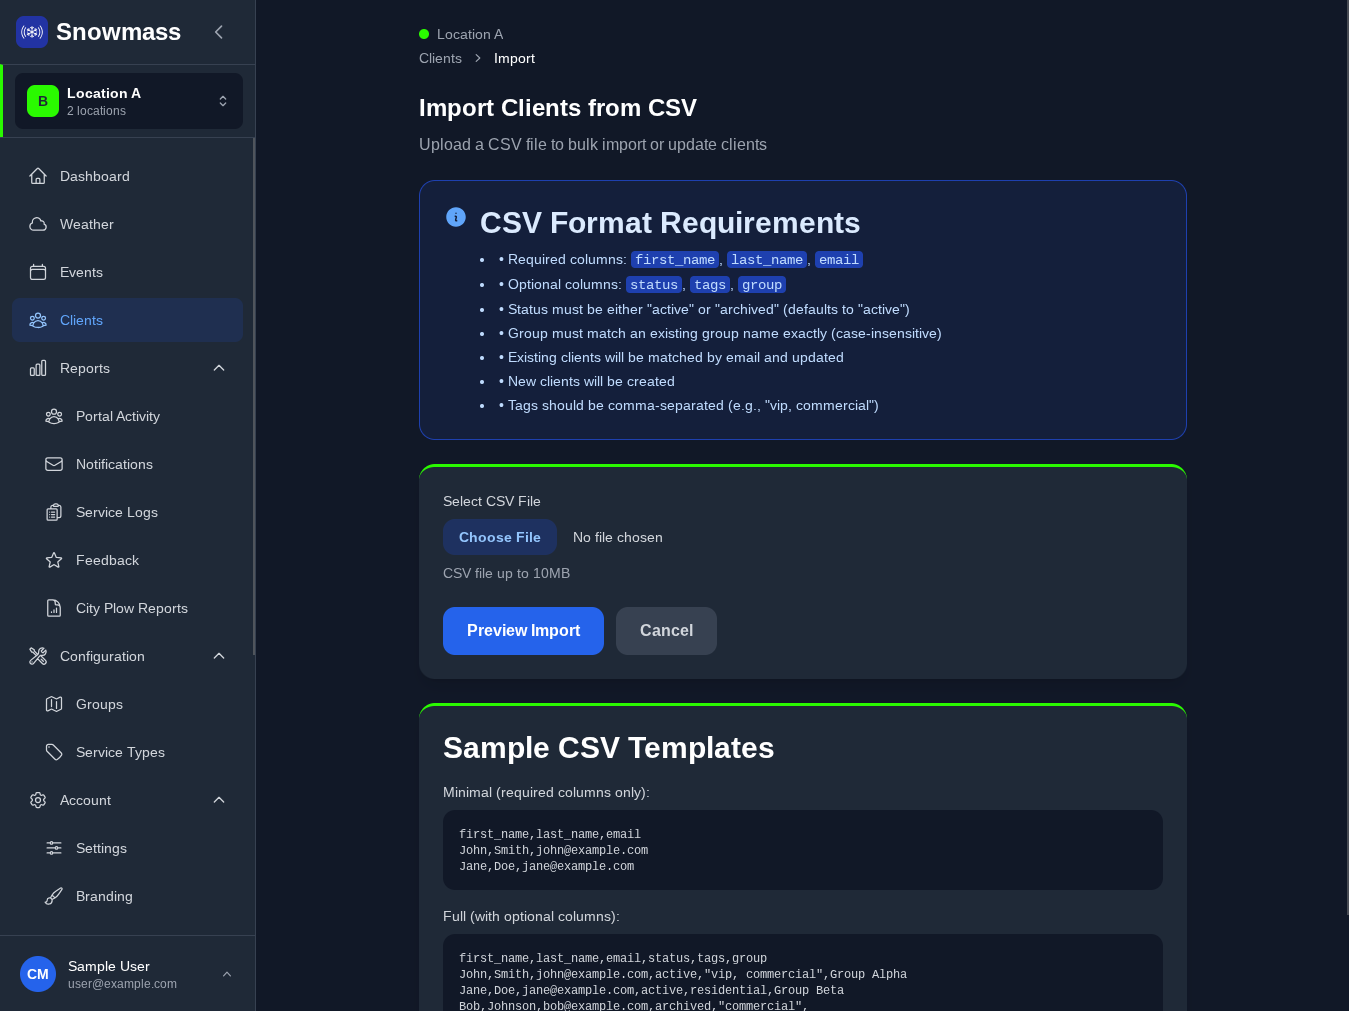1349x1011 pixels.
Task: Click the Snowmass logo icon
Action: (x=32, y=32)
